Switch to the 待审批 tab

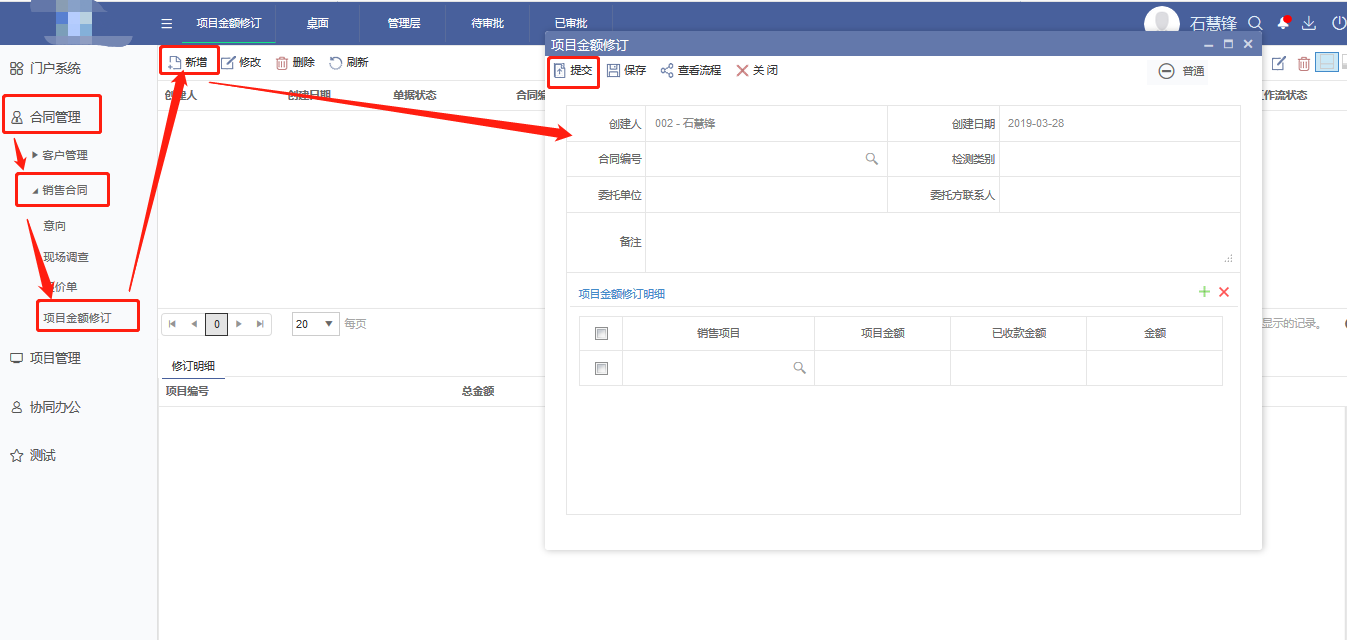click(487, 22)
